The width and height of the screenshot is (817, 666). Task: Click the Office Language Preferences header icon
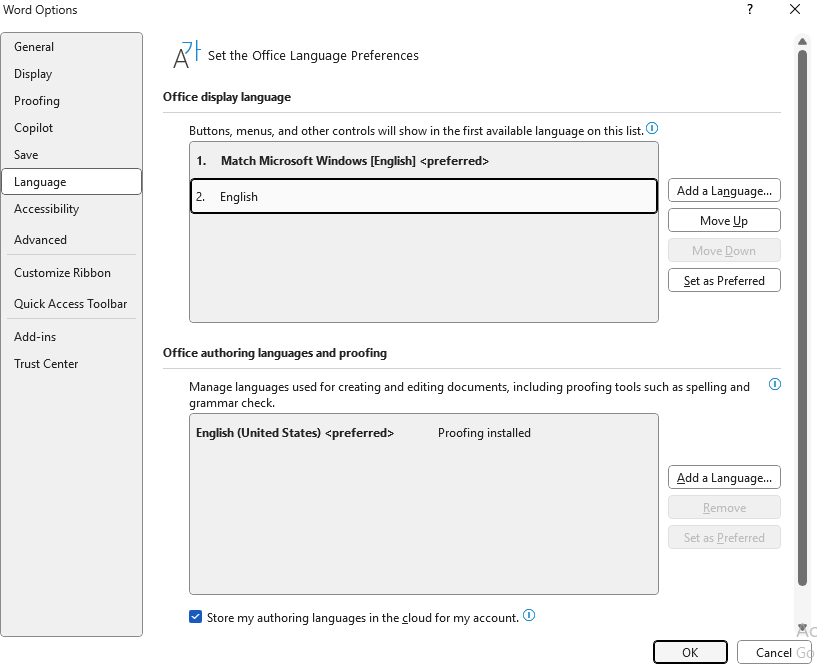[x=187, y=56]
